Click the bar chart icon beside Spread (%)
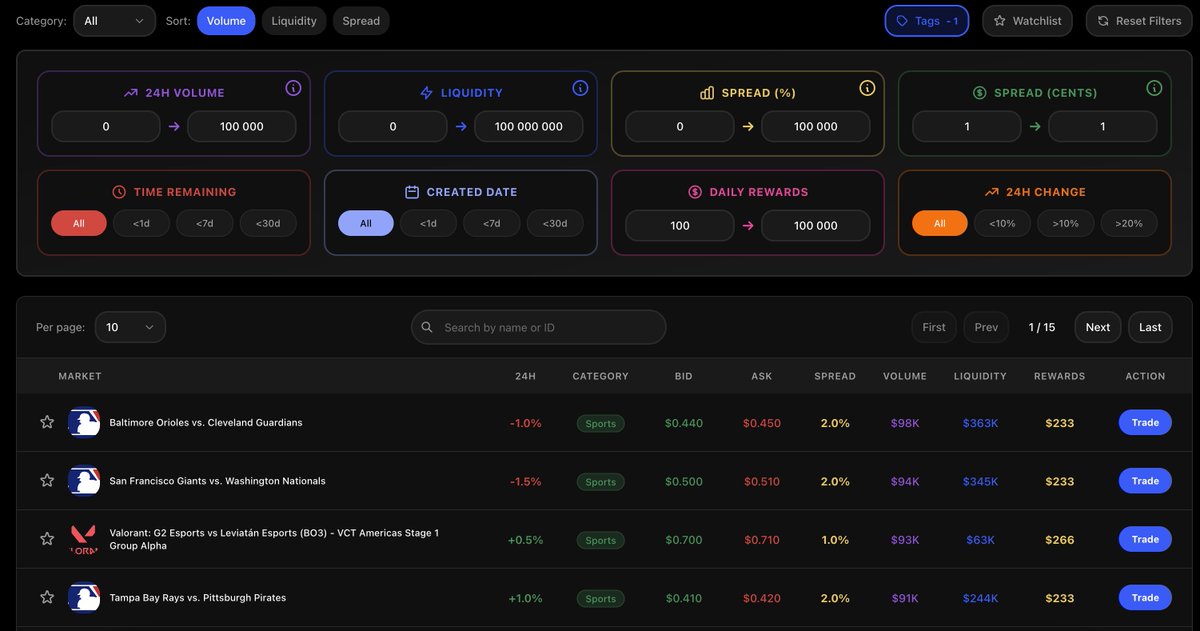Viewport: 1200px width, 631px height. pyautogui.click(x=707, y=93)
